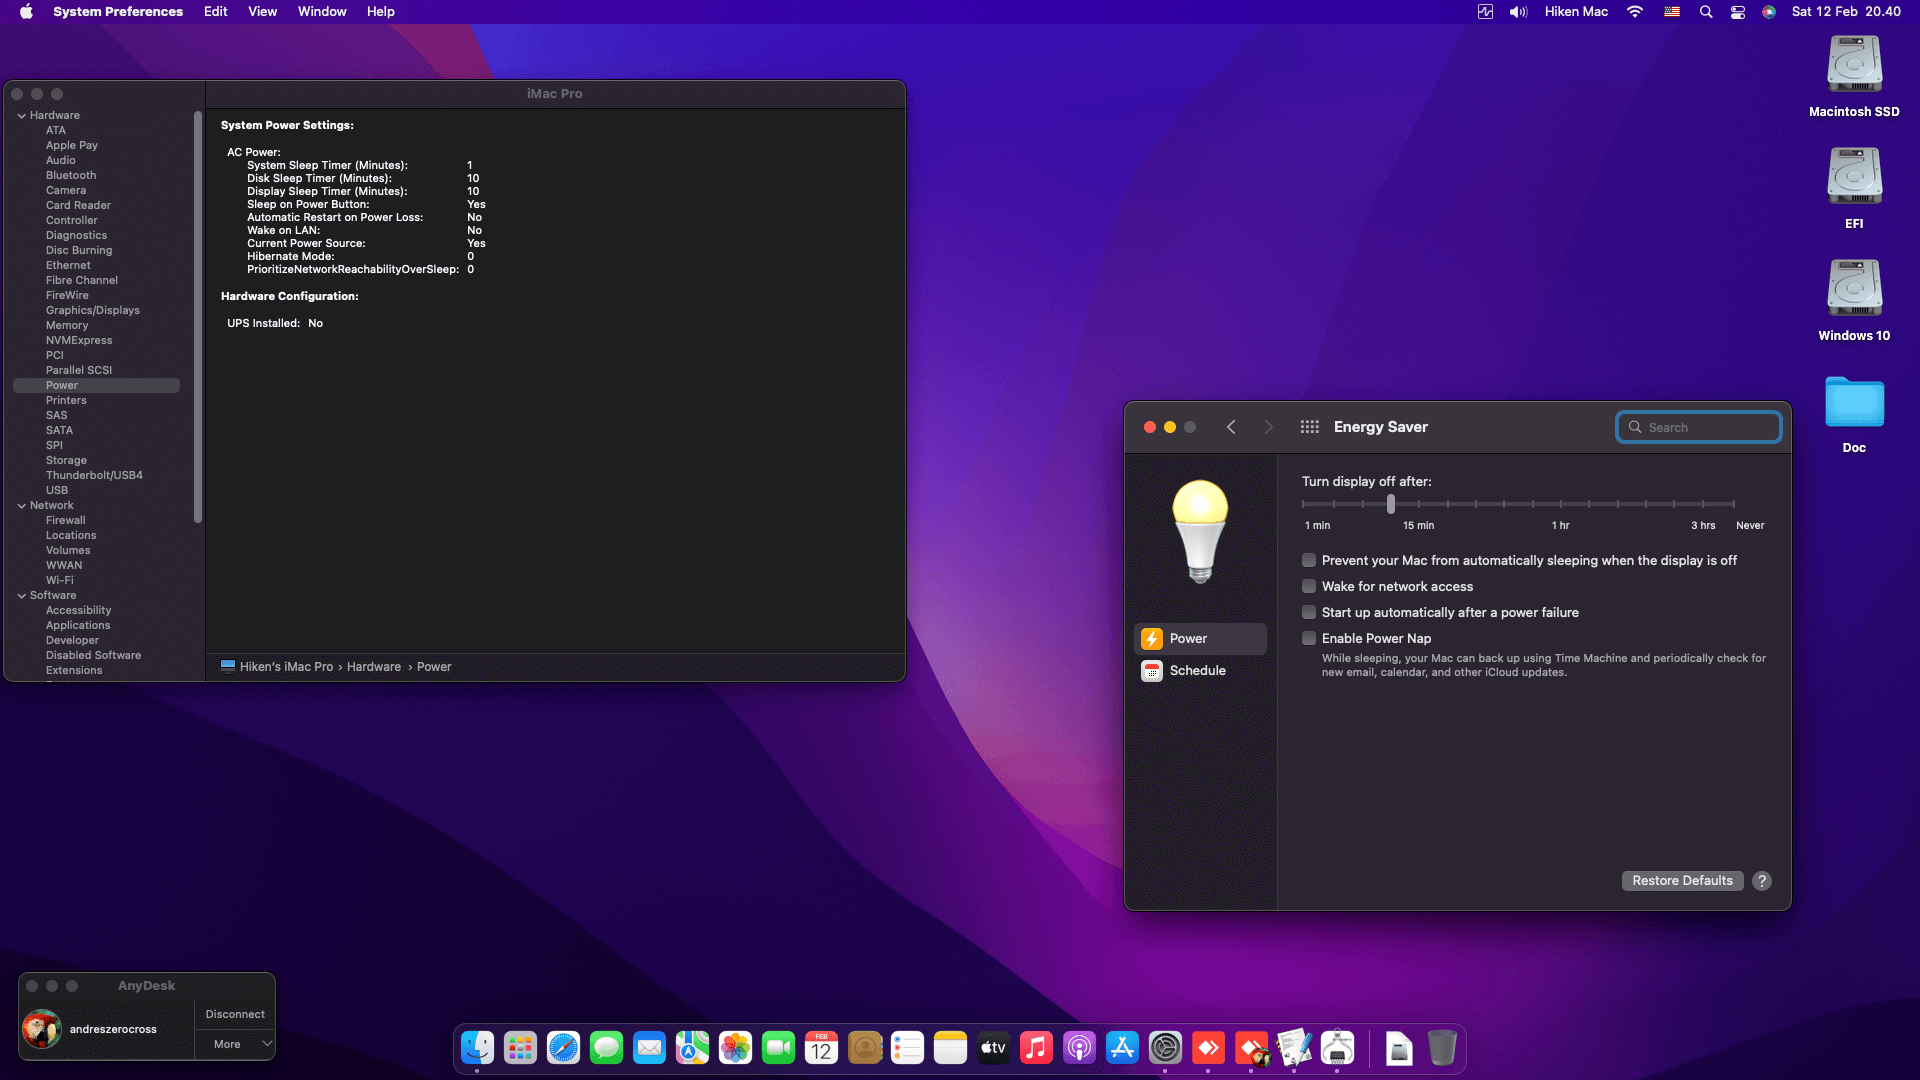This screenshot has height=1080, width=1920.
Task: Click the Spotlight search icon in the menu bar
Action: pyautogui.click(x=1706, y=12)
